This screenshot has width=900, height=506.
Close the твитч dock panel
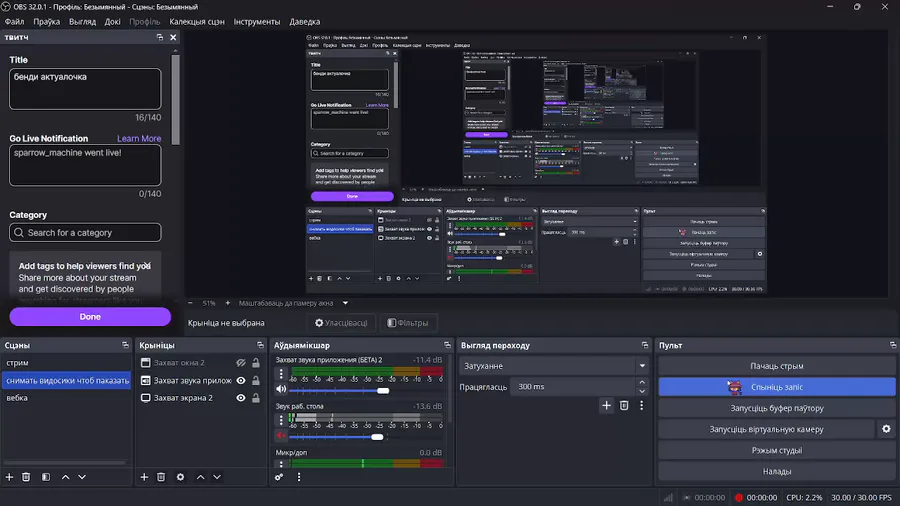pyautogui.click(x=173, y=37)
